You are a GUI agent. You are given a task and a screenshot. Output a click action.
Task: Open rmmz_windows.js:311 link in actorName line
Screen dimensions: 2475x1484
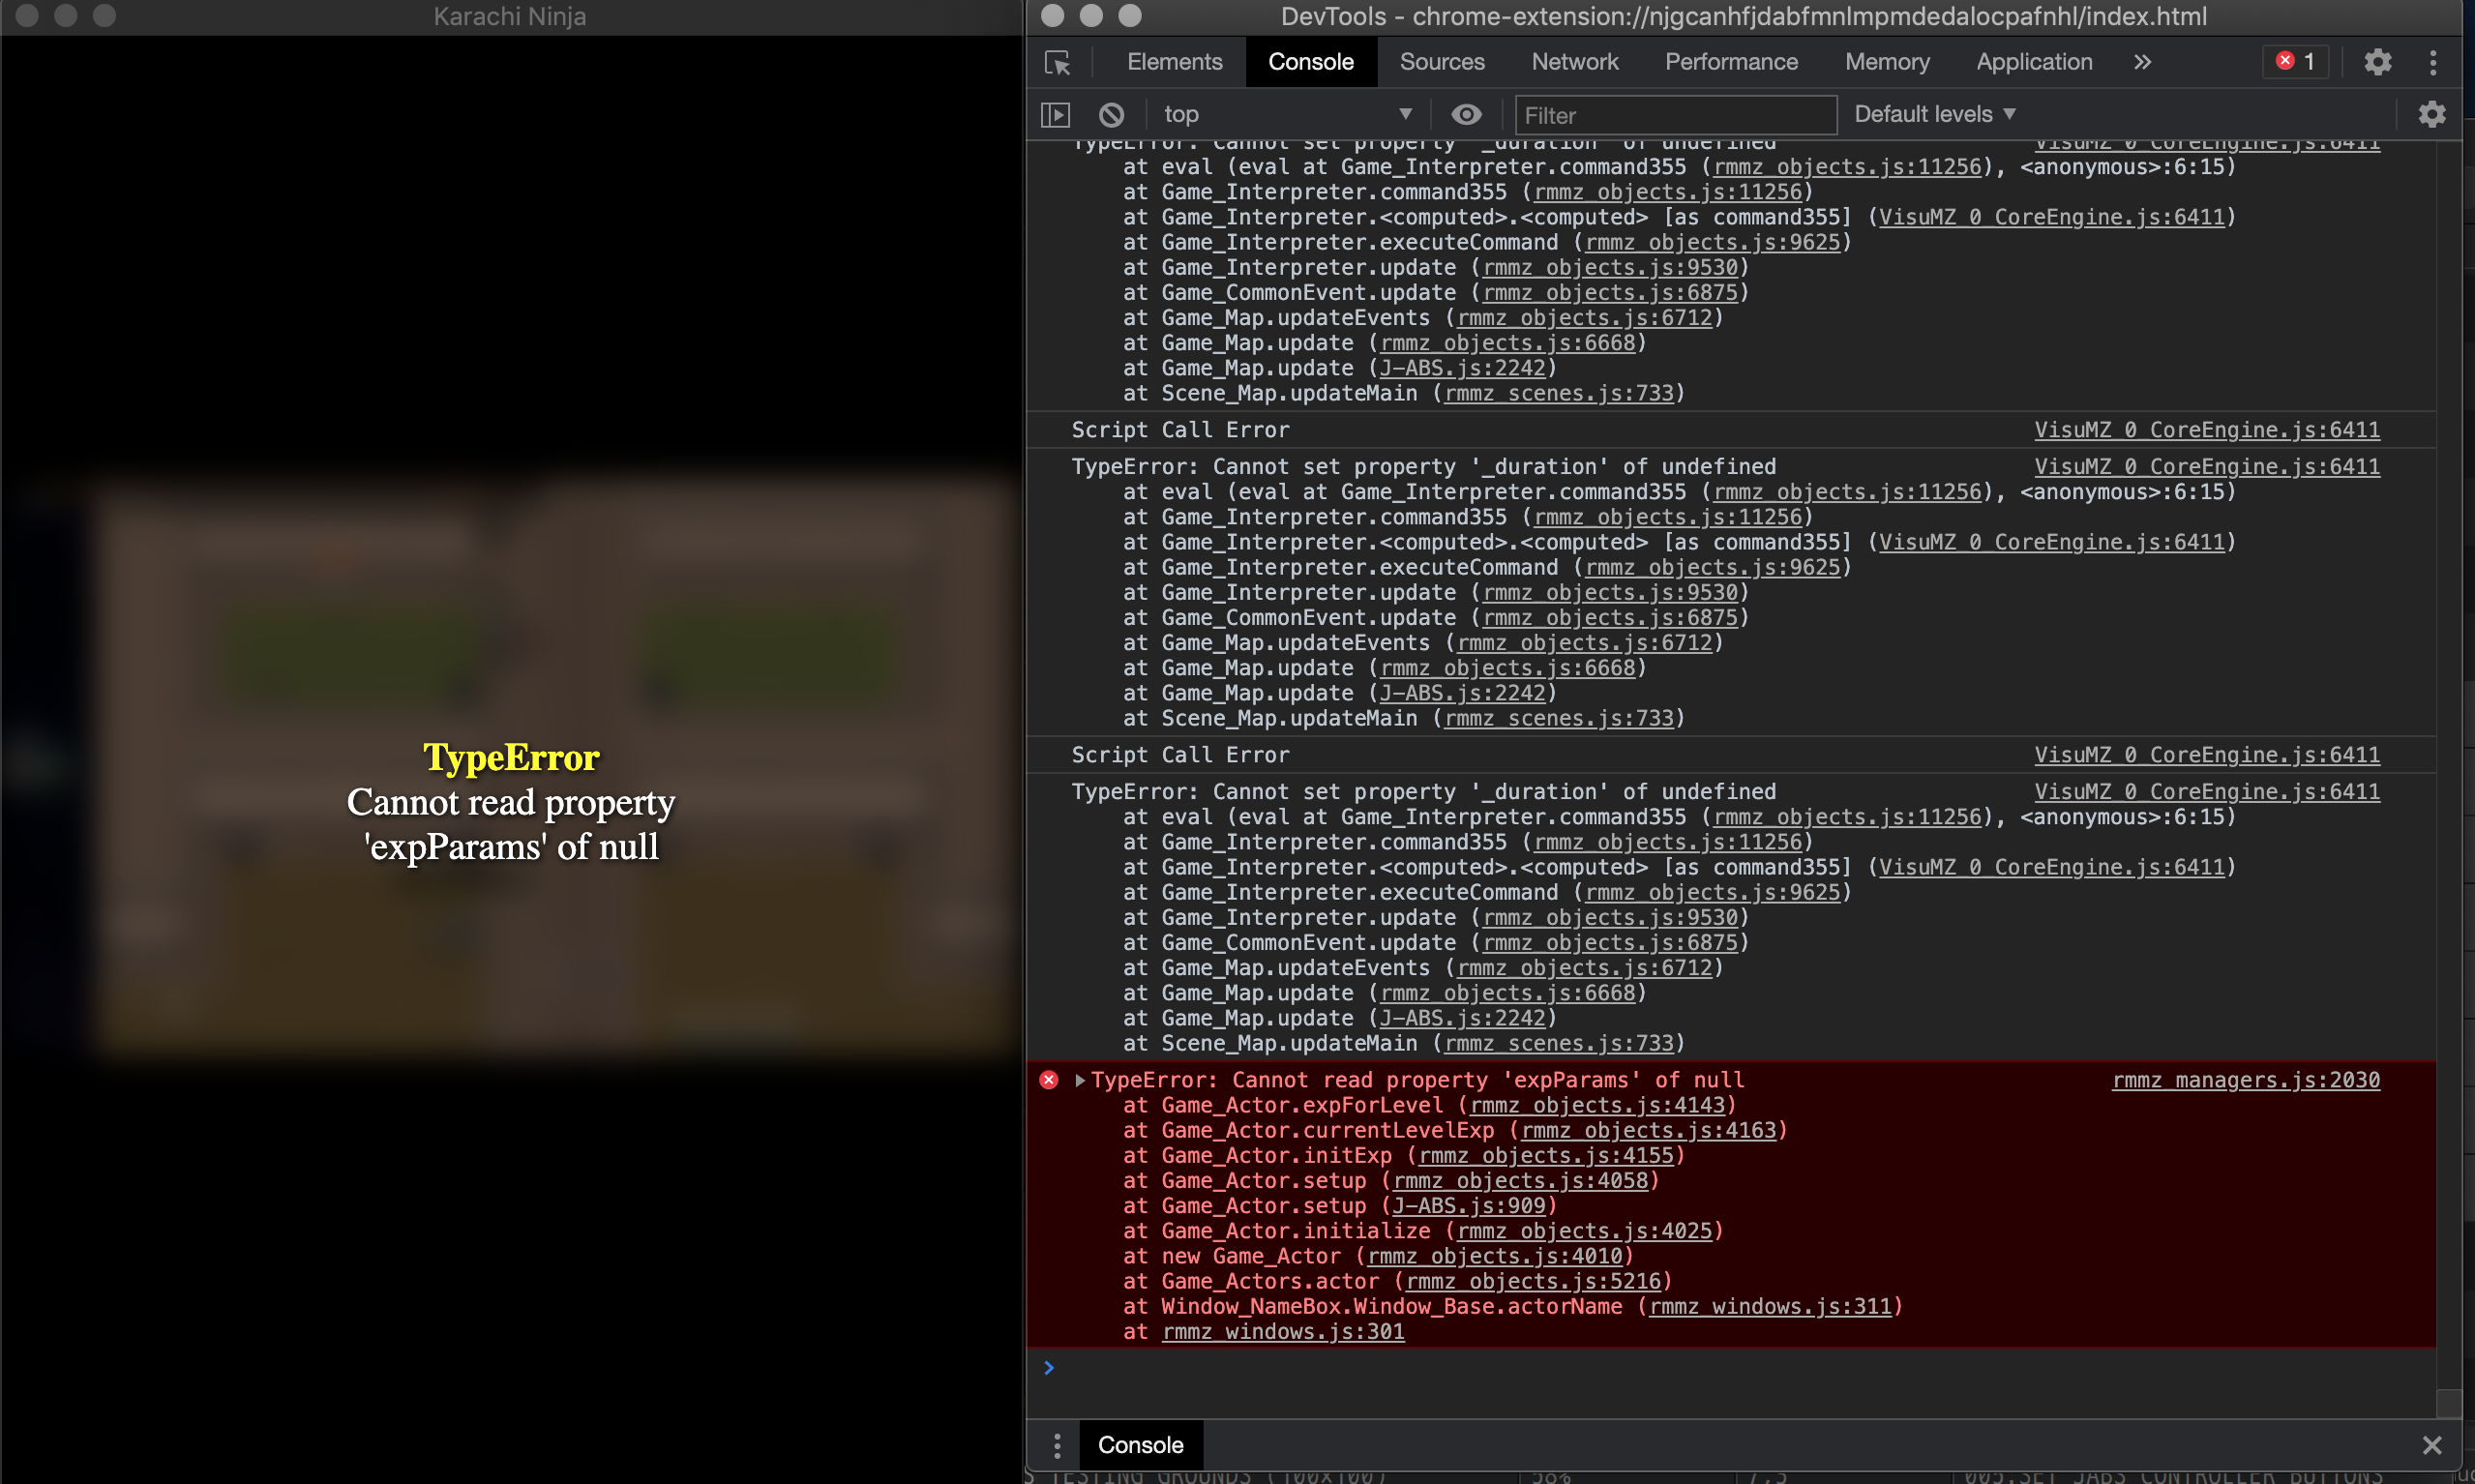1771,1306
